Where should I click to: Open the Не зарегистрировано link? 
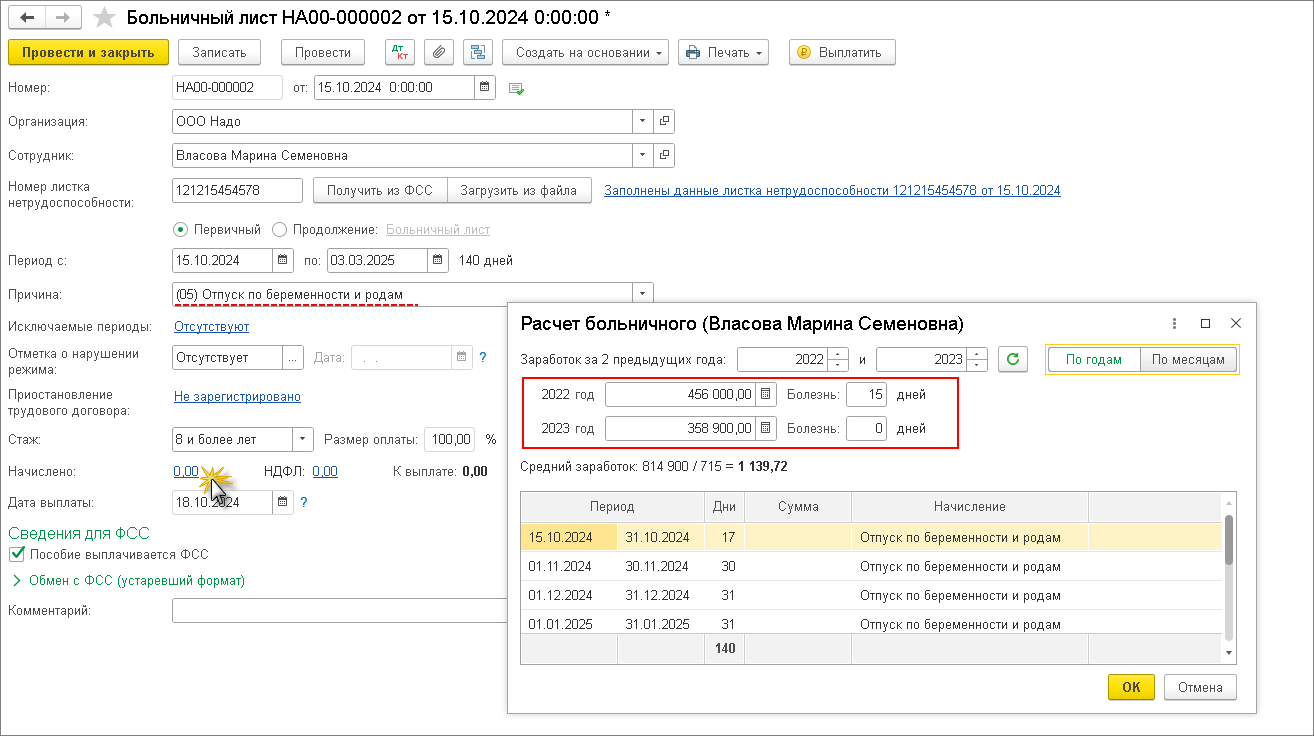click(237, 396)
